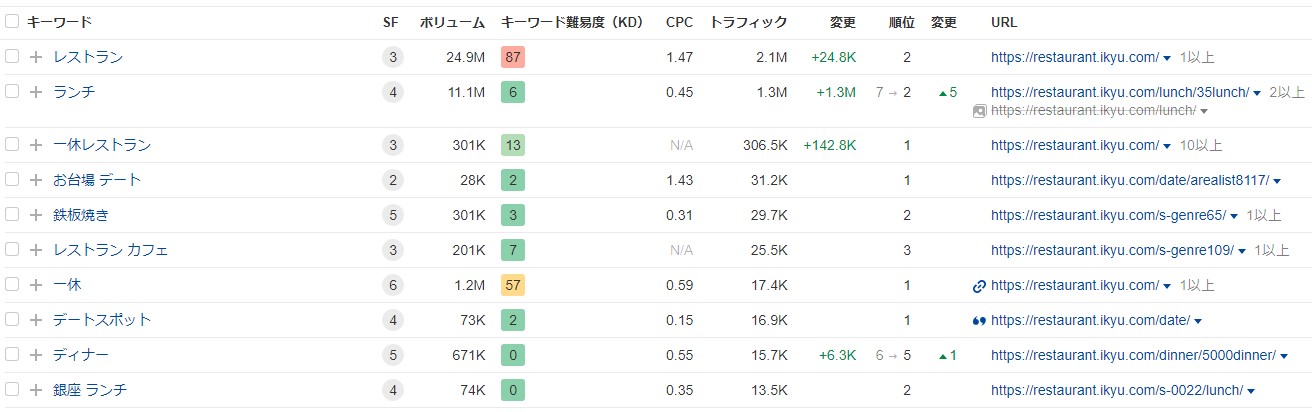
Task: Open SF count badge 5 for ディナー
Action: tap(392, 355)
